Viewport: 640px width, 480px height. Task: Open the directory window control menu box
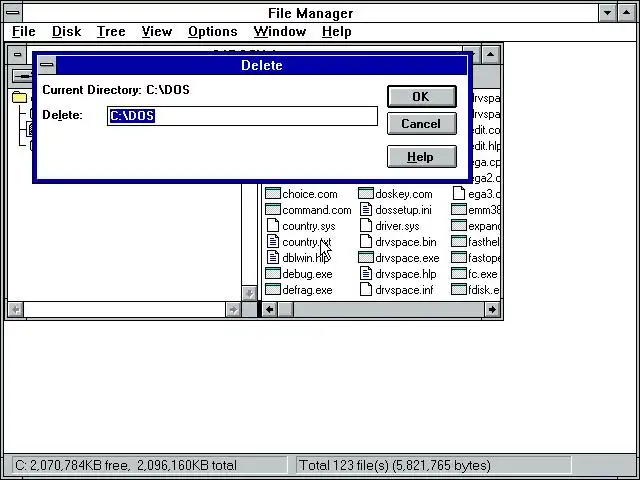click(x=17, y=55)
